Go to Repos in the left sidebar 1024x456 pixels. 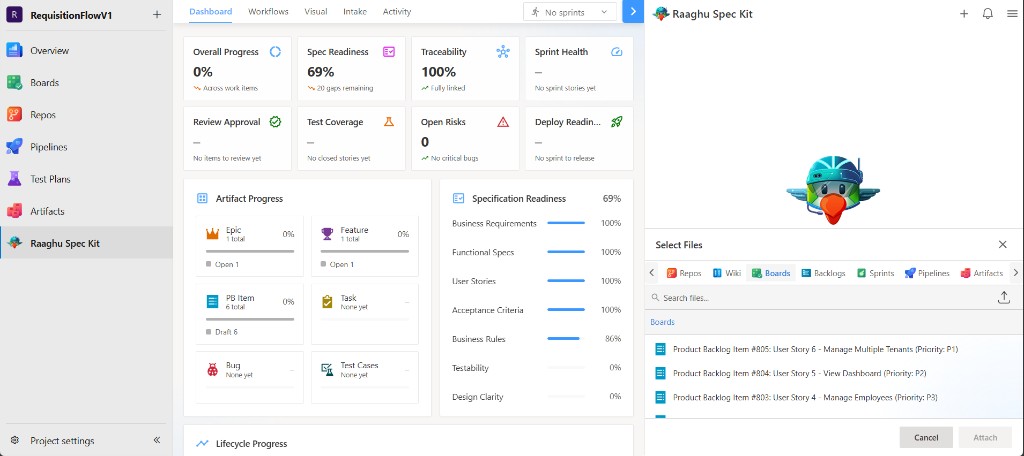point(86,114)
